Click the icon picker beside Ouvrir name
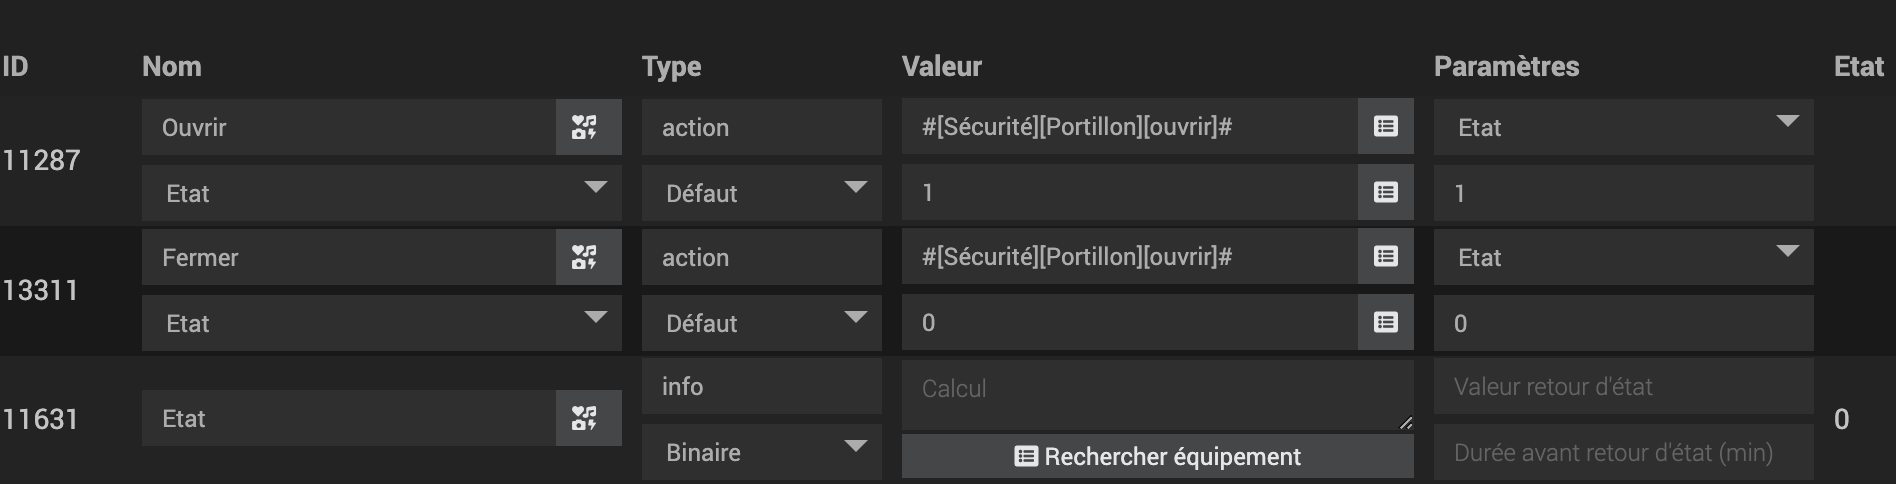This screenshot has height=484, width=1896. (587, 127)
